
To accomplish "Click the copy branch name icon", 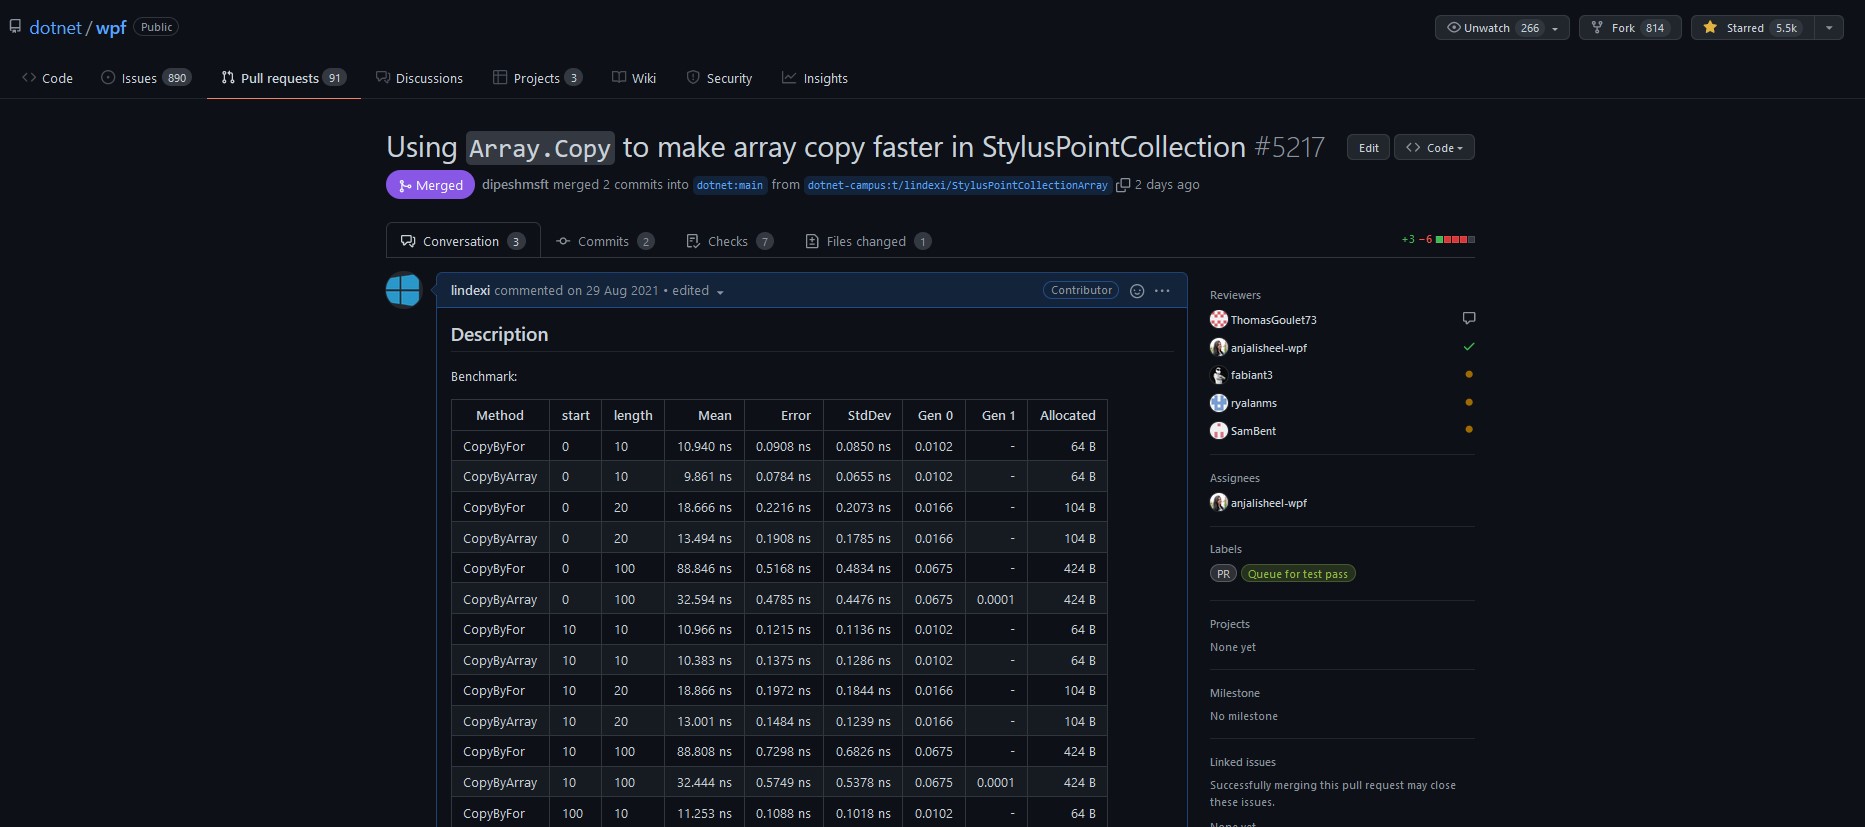I will [1123, 185].
